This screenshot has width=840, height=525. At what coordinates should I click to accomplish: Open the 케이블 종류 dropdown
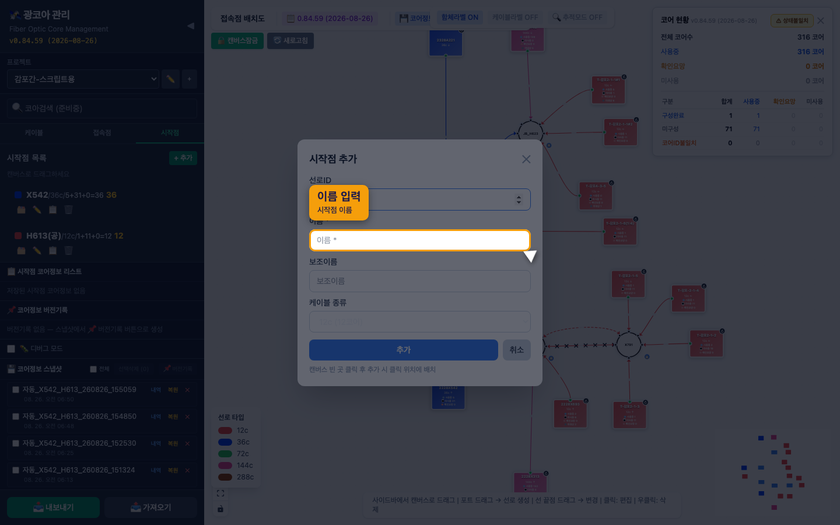click(x=420, y=322)
